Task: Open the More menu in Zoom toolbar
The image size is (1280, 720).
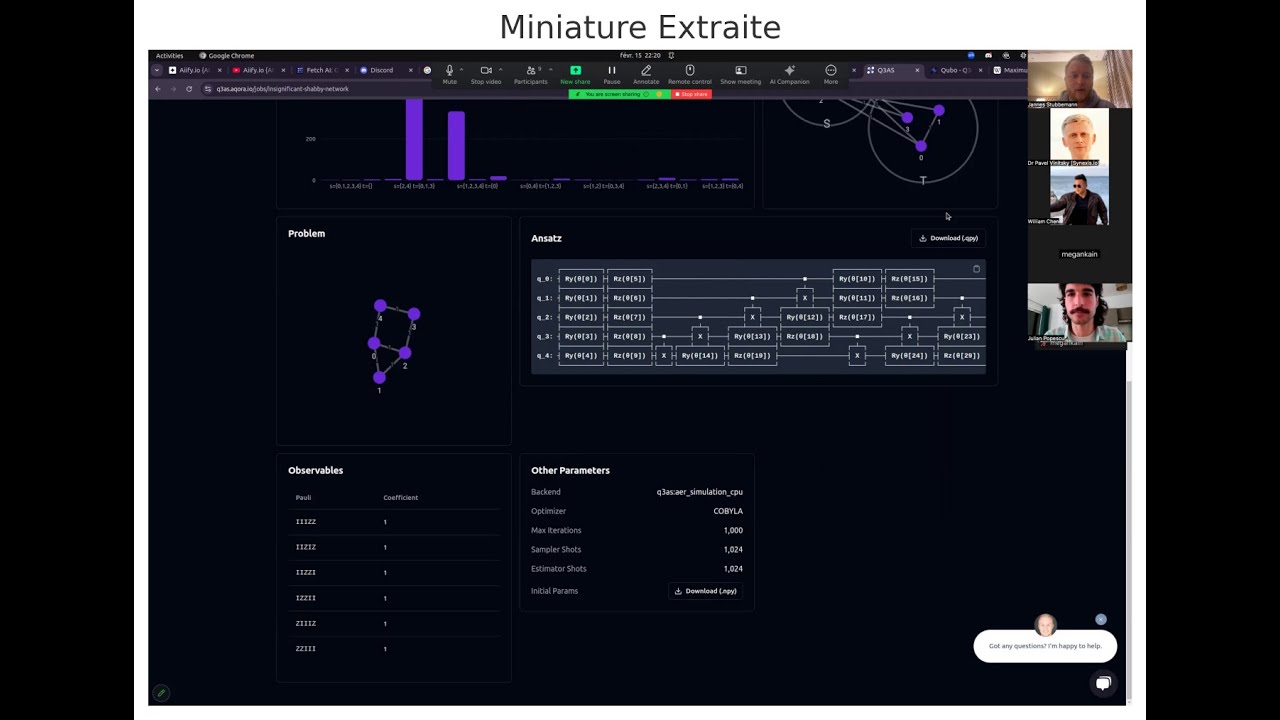Action: coord(831,71)
